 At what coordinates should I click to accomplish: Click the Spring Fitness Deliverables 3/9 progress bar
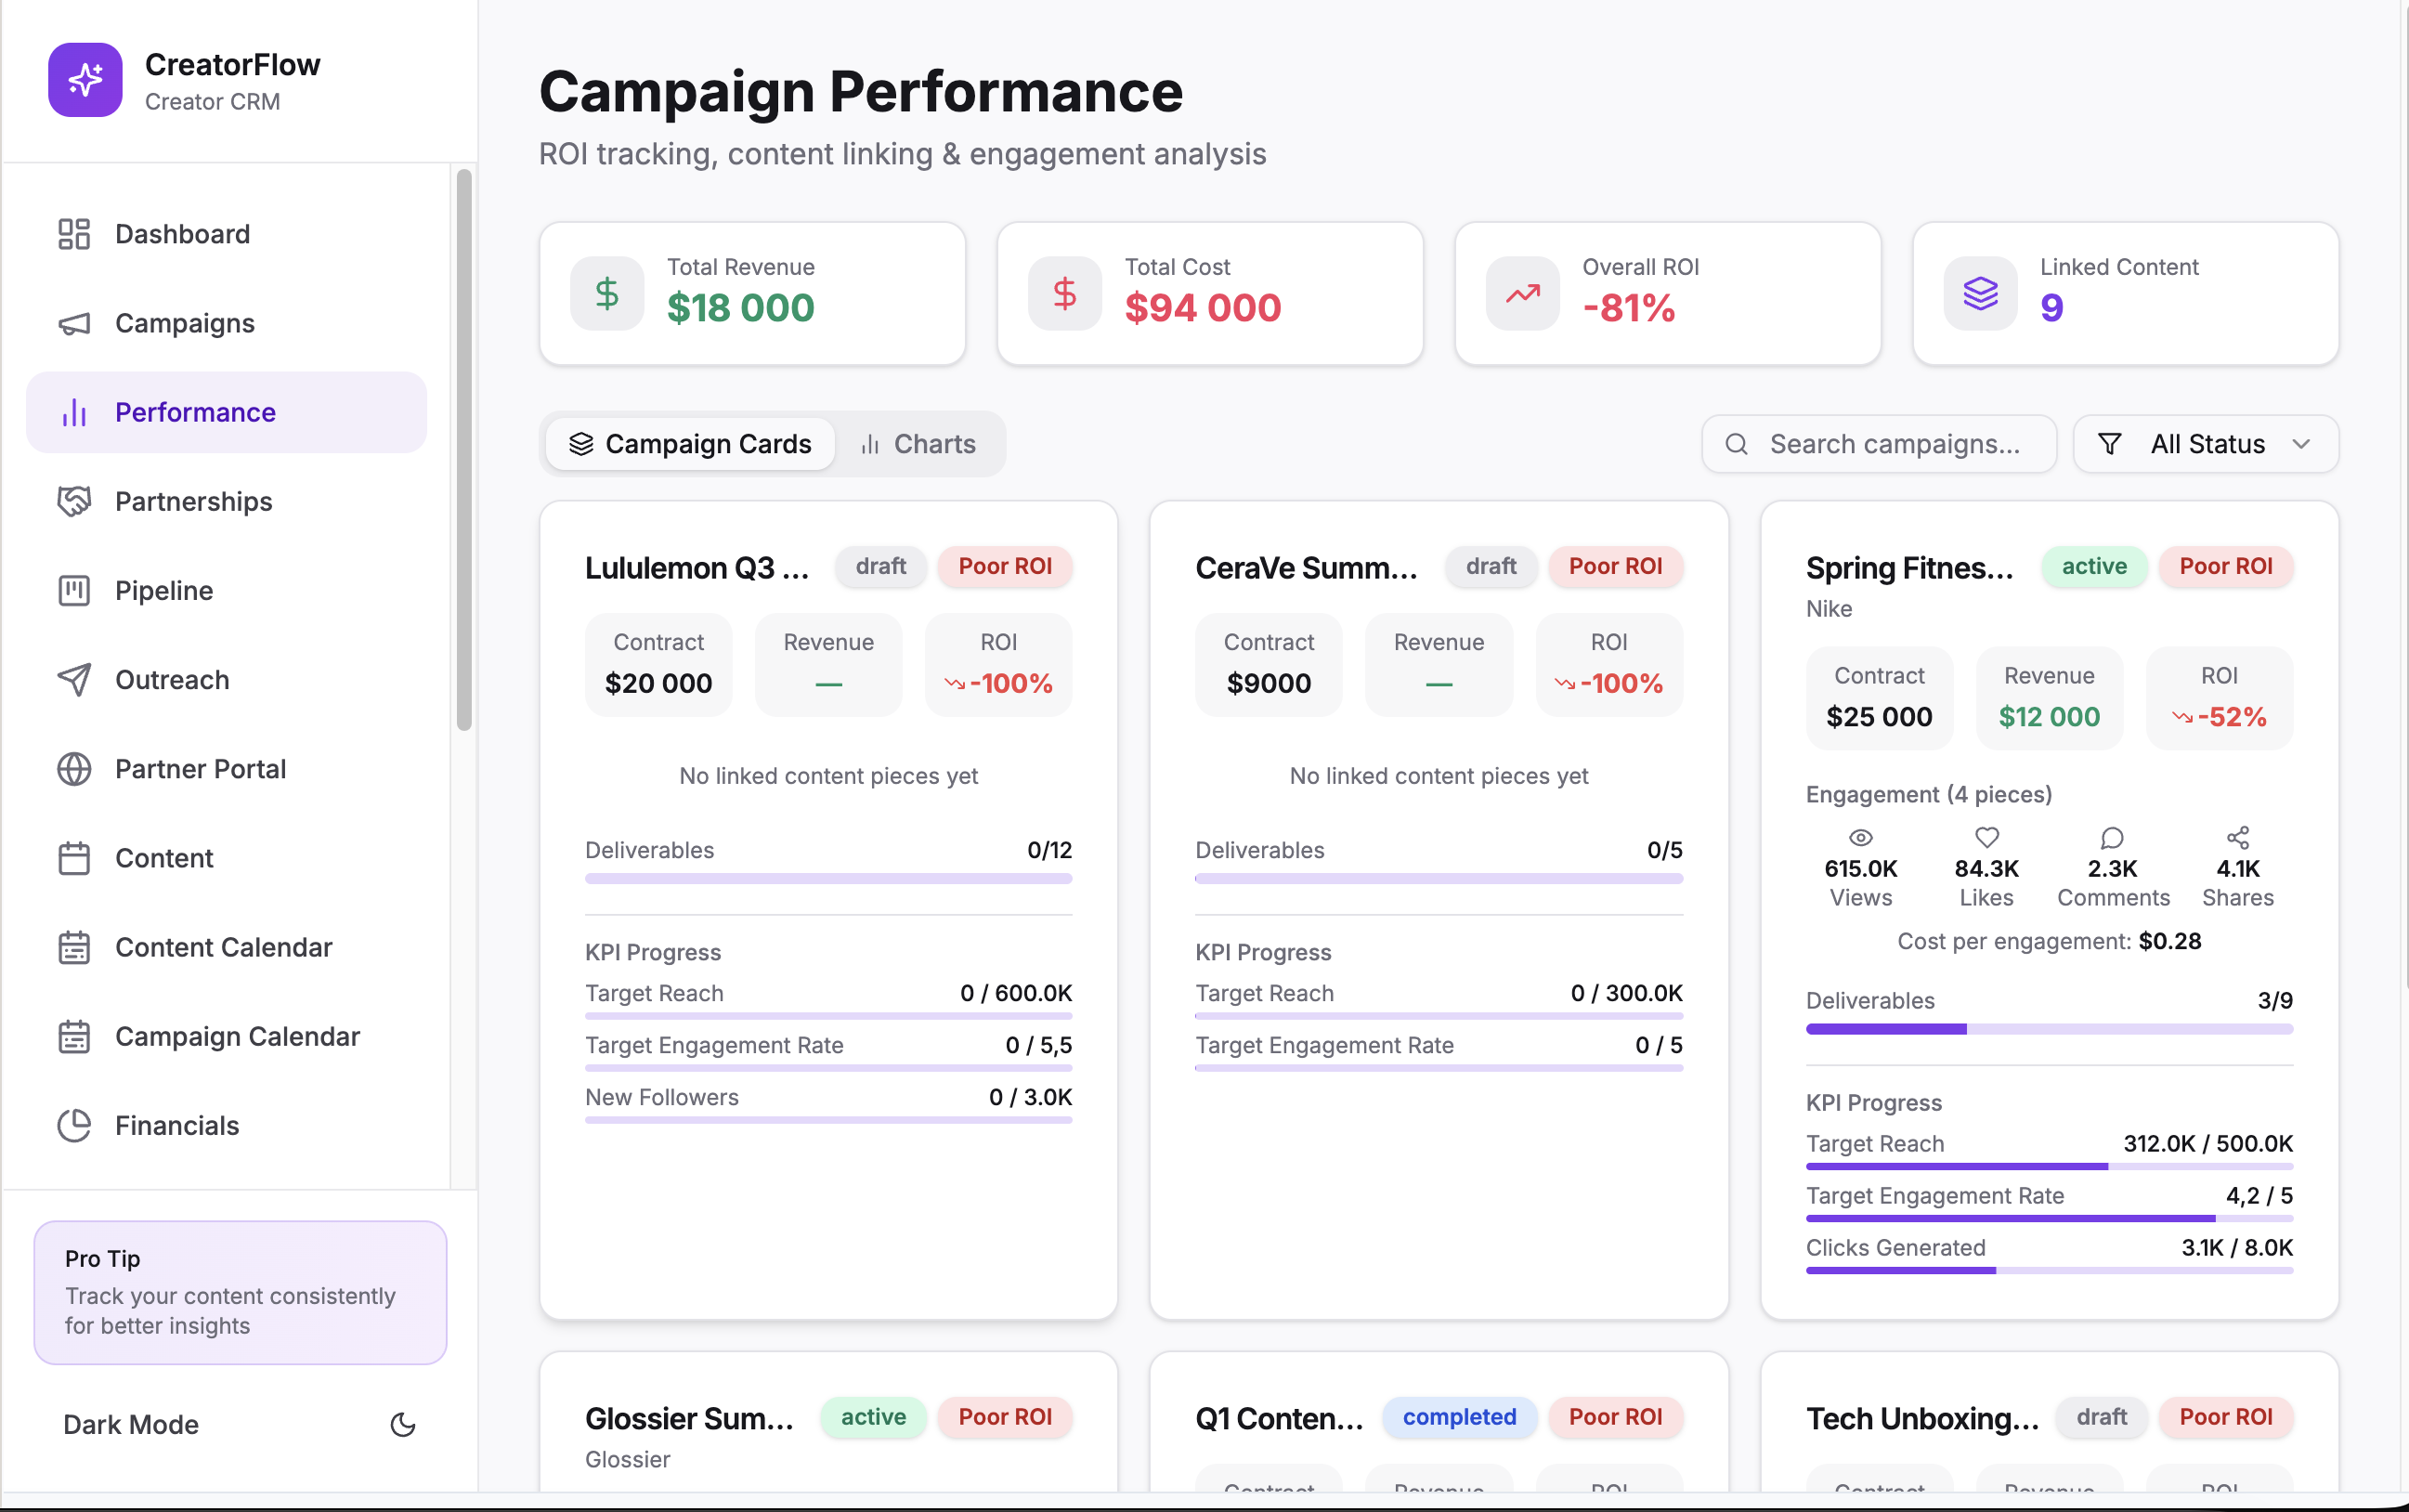point(2049,1029)
